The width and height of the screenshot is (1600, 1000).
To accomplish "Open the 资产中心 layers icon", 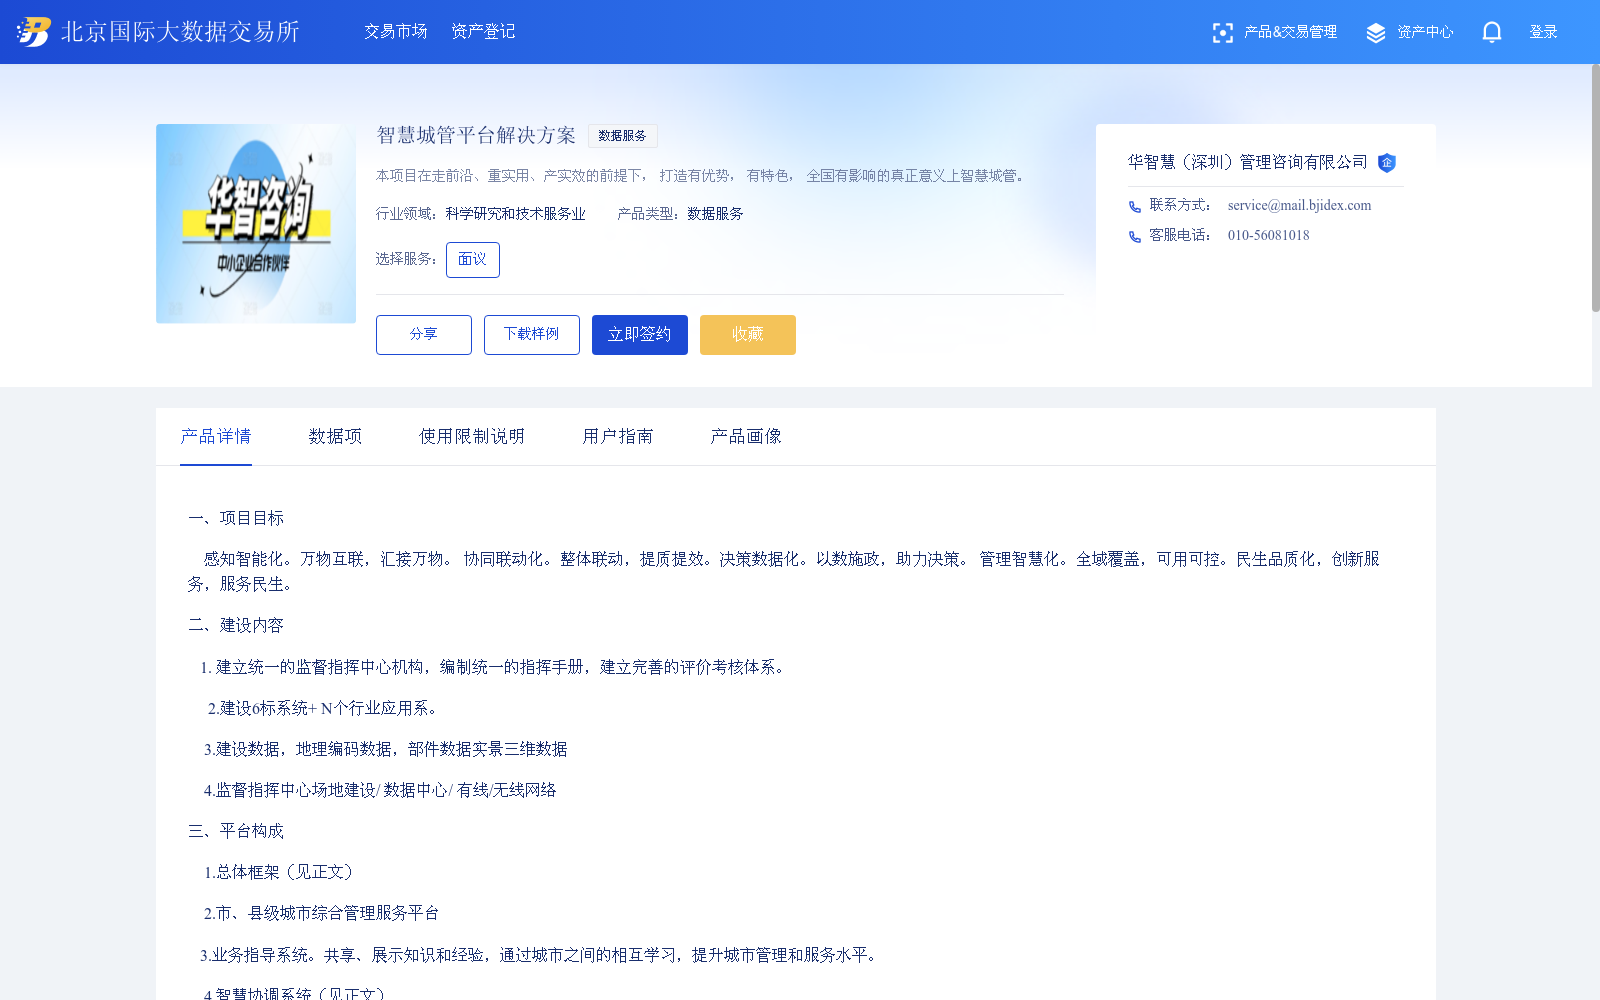I will [x=1376, y=33].
